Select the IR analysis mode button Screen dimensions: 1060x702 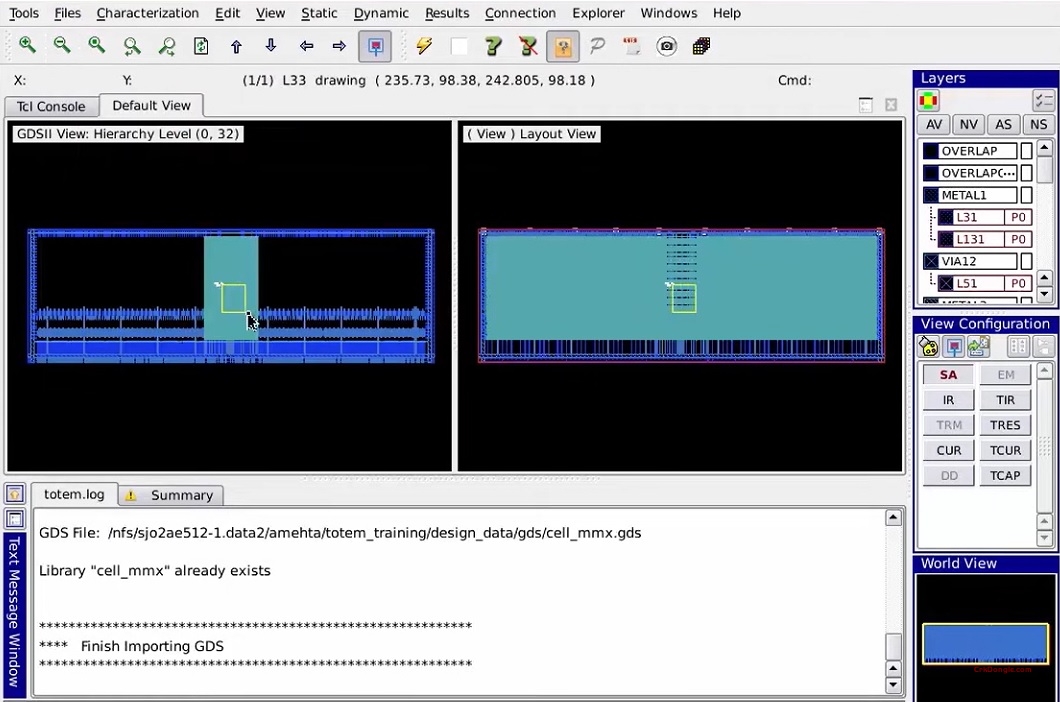coord(948,399)
